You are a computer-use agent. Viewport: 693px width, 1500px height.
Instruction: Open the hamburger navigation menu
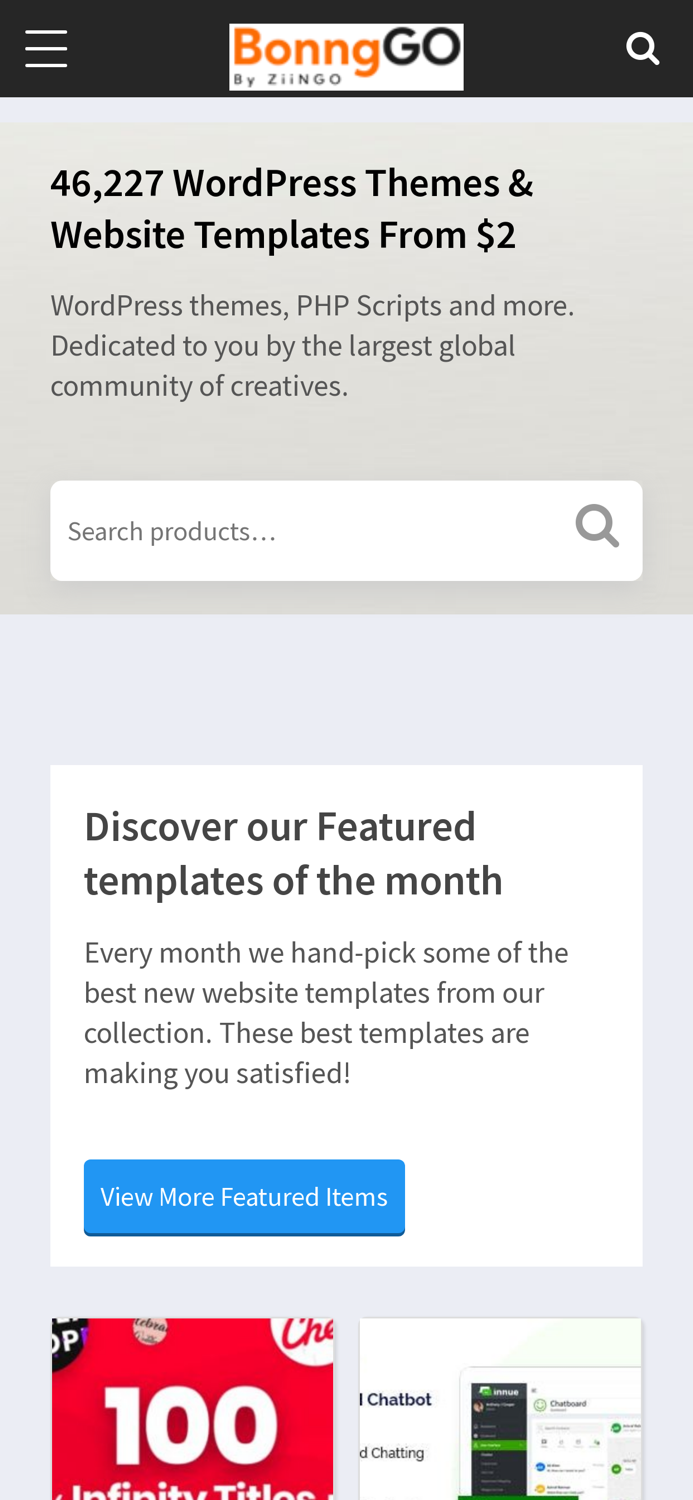pos(46,48)
